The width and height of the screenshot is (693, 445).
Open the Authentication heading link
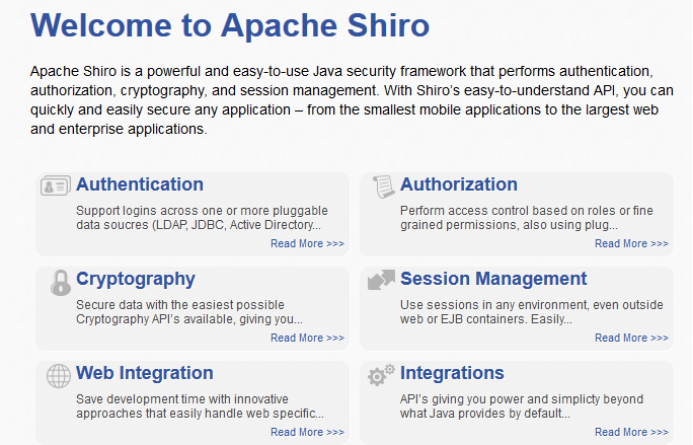click(x=140, y=184)
